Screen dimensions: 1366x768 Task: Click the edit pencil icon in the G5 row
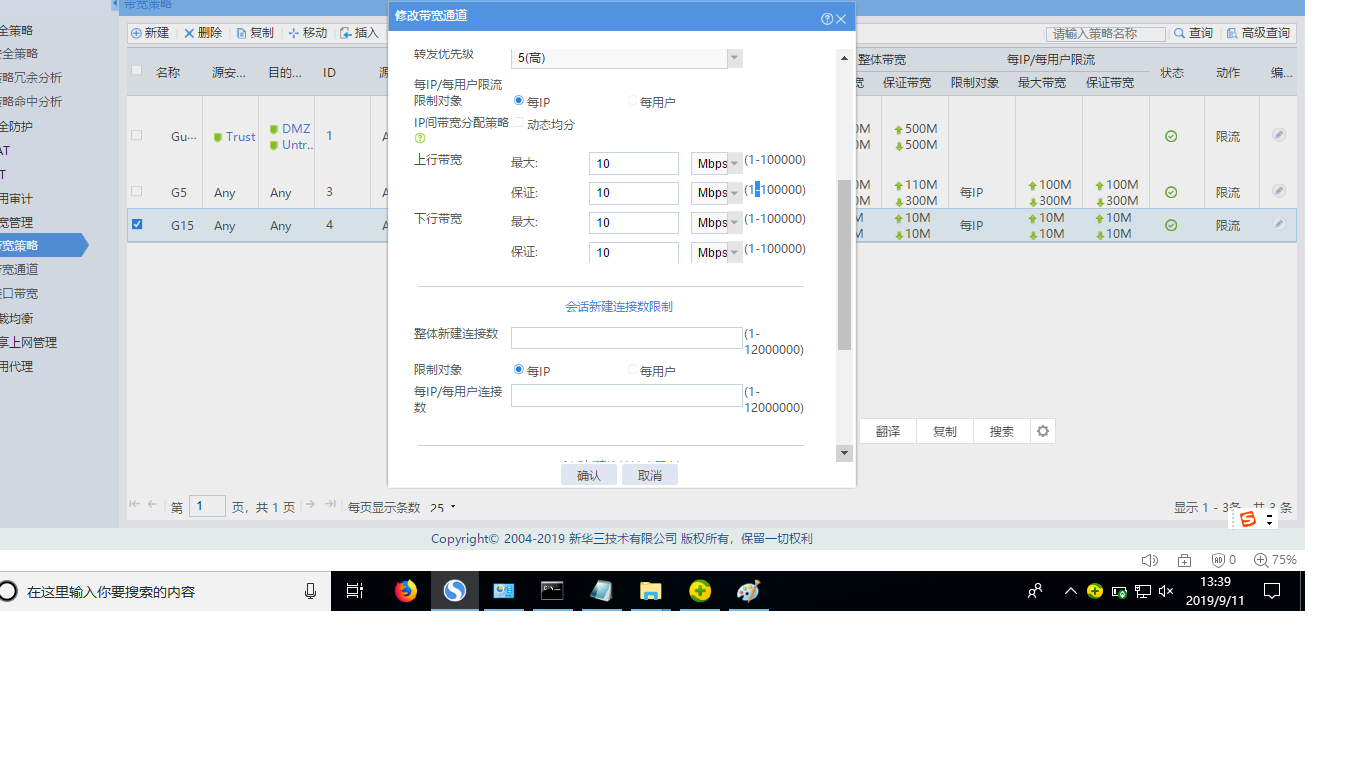click(1279, 191)
